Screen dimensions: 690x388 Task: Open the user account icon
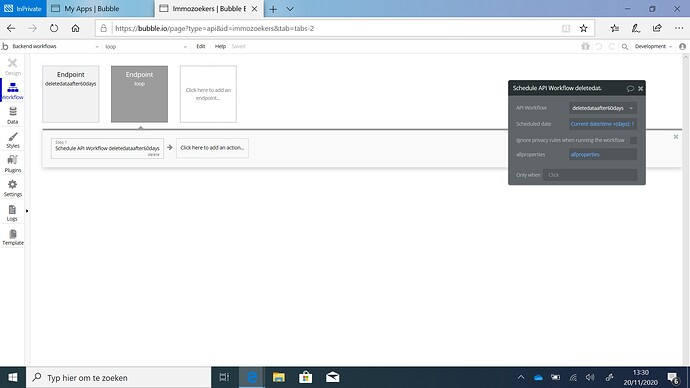683,46
